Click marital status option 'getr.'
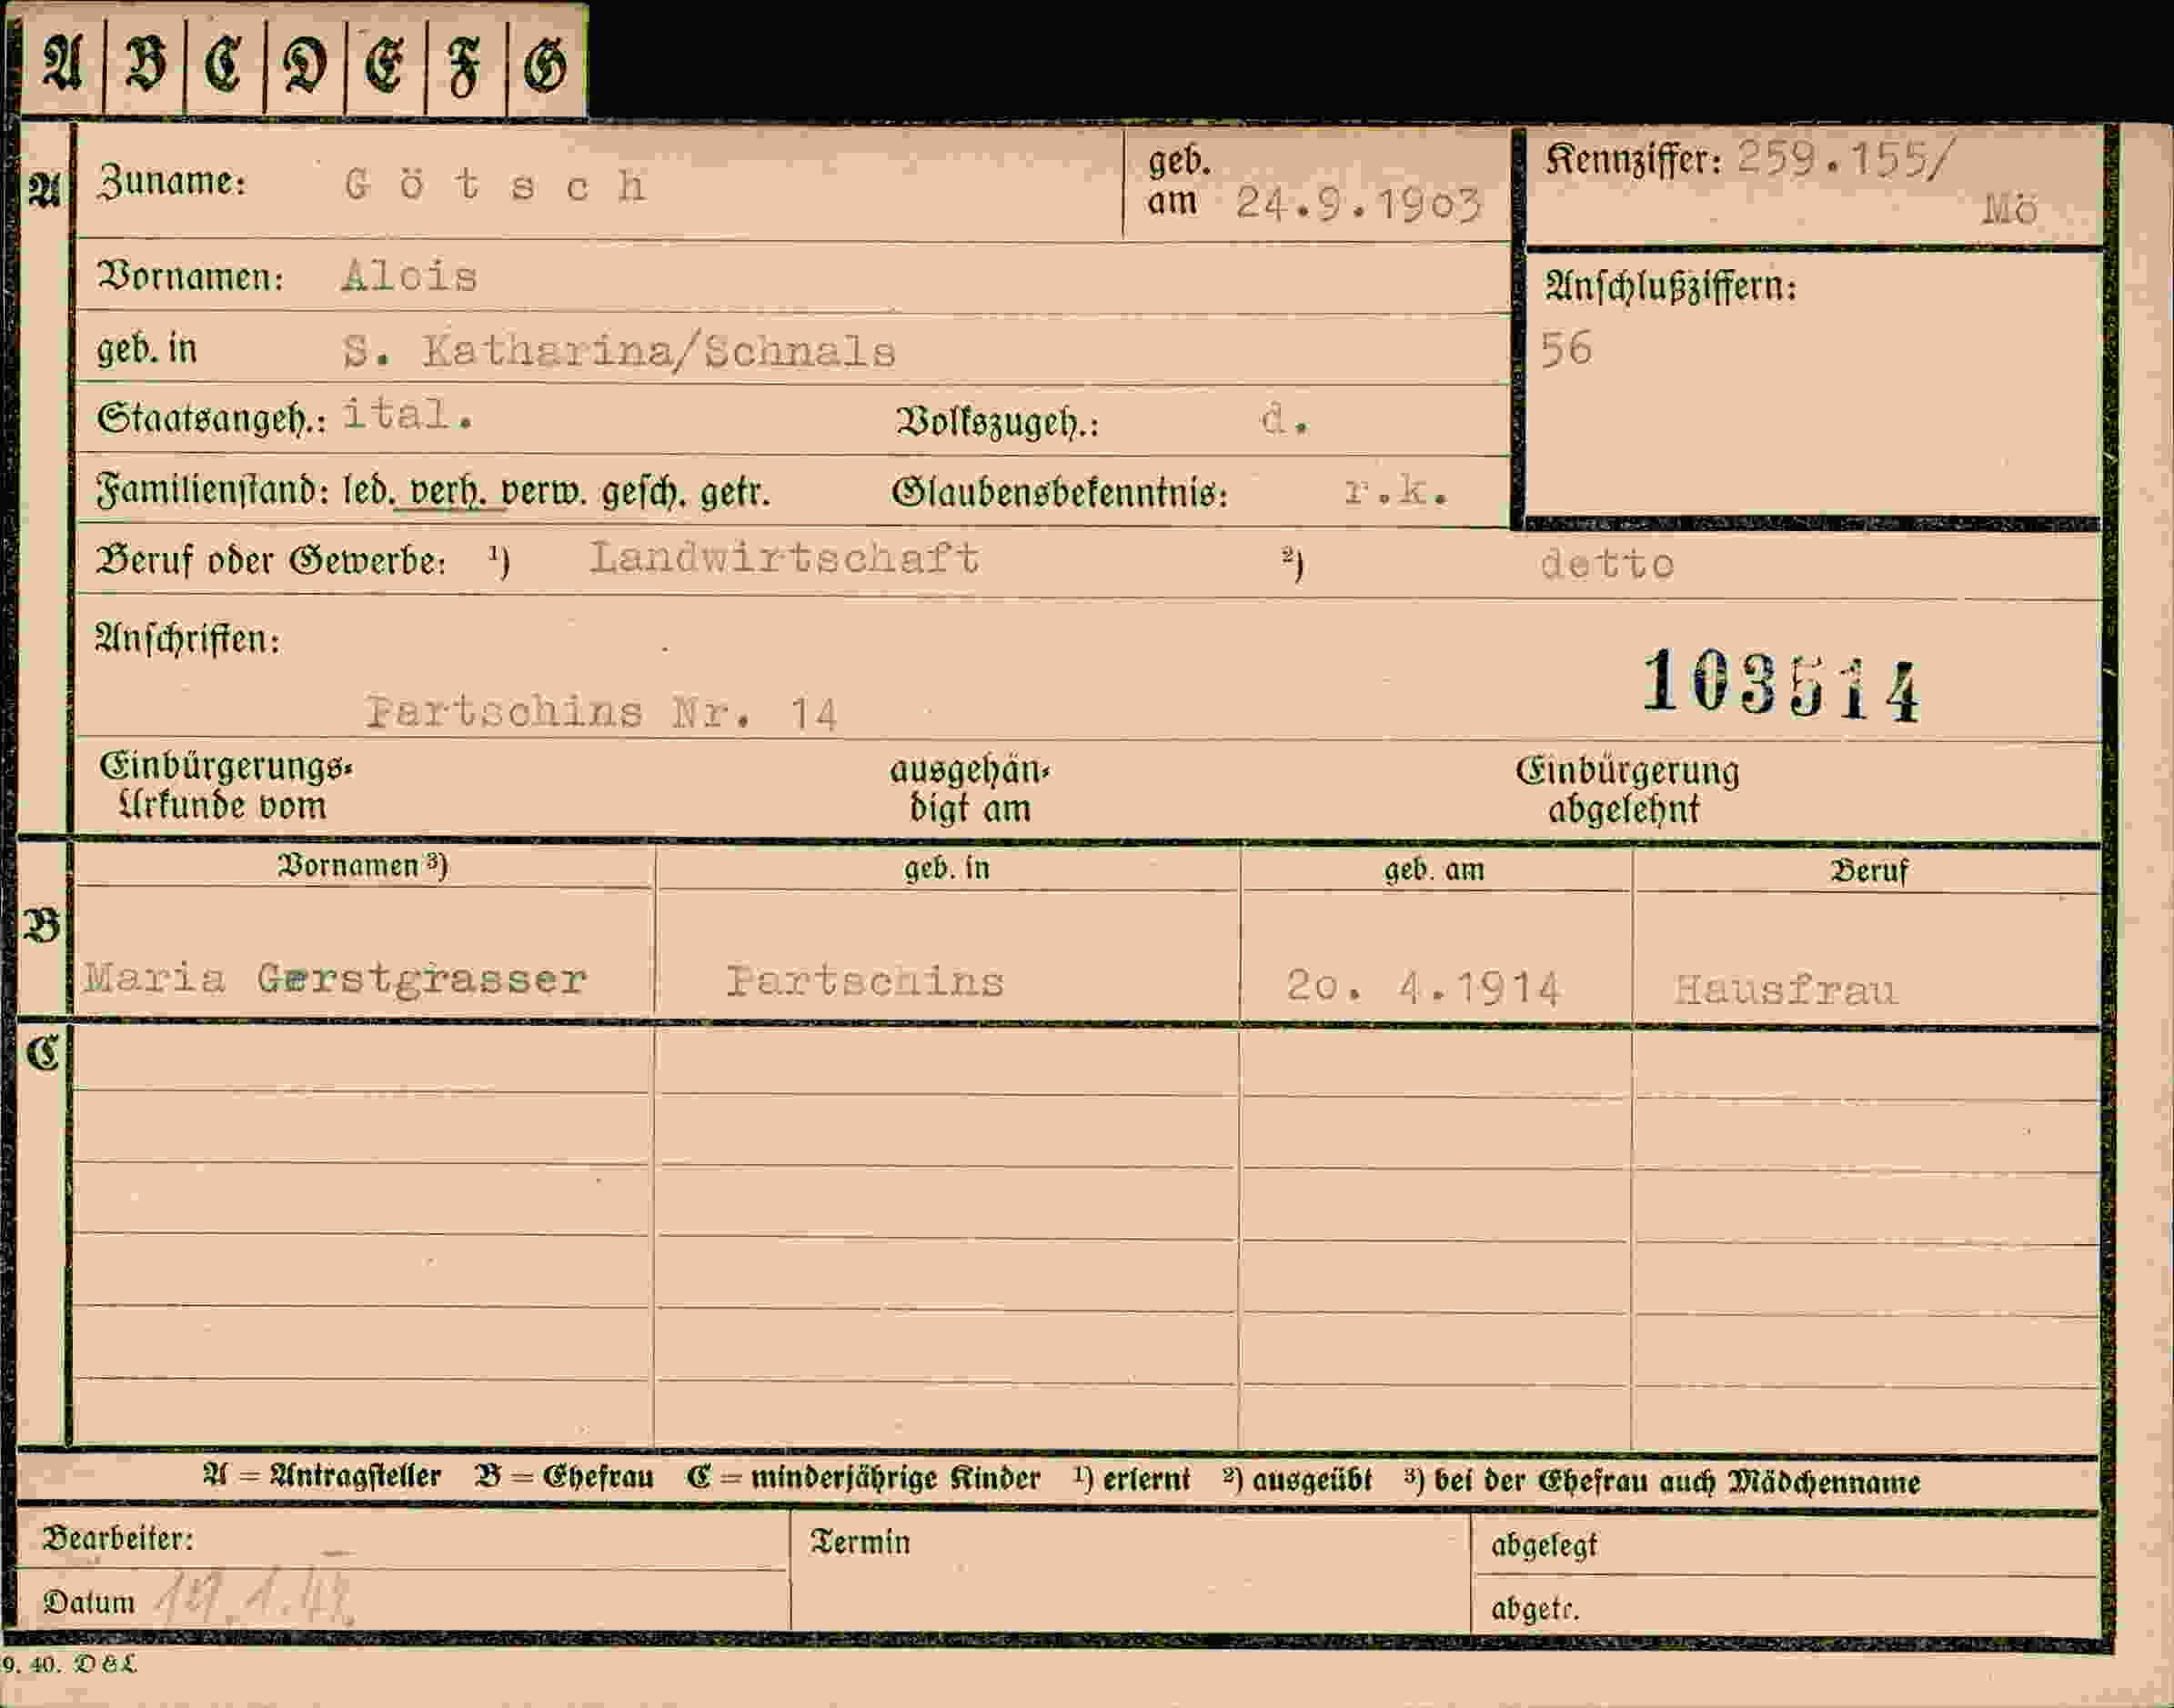The height and width of the screenshot is (1708, 2174). click(x=736, y=493)
